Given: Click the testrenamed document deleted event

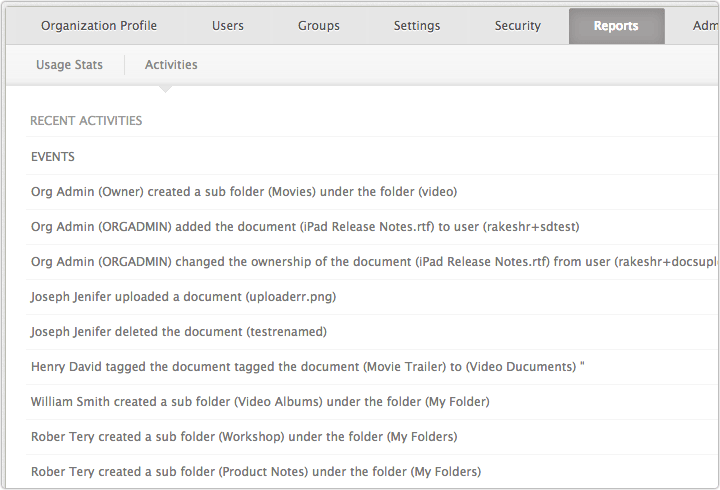Looking at the screenshot, I should tap(179, 331).
